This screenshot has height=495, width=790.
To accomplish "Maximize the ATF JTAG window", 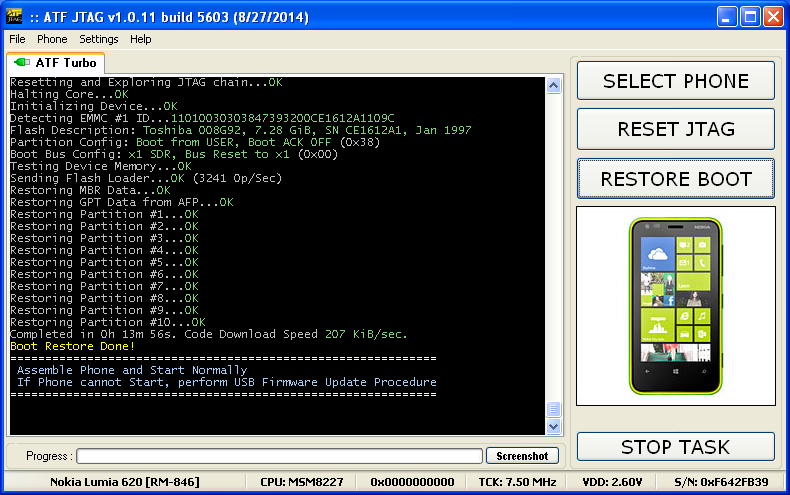I will click(x=750, y=17).
